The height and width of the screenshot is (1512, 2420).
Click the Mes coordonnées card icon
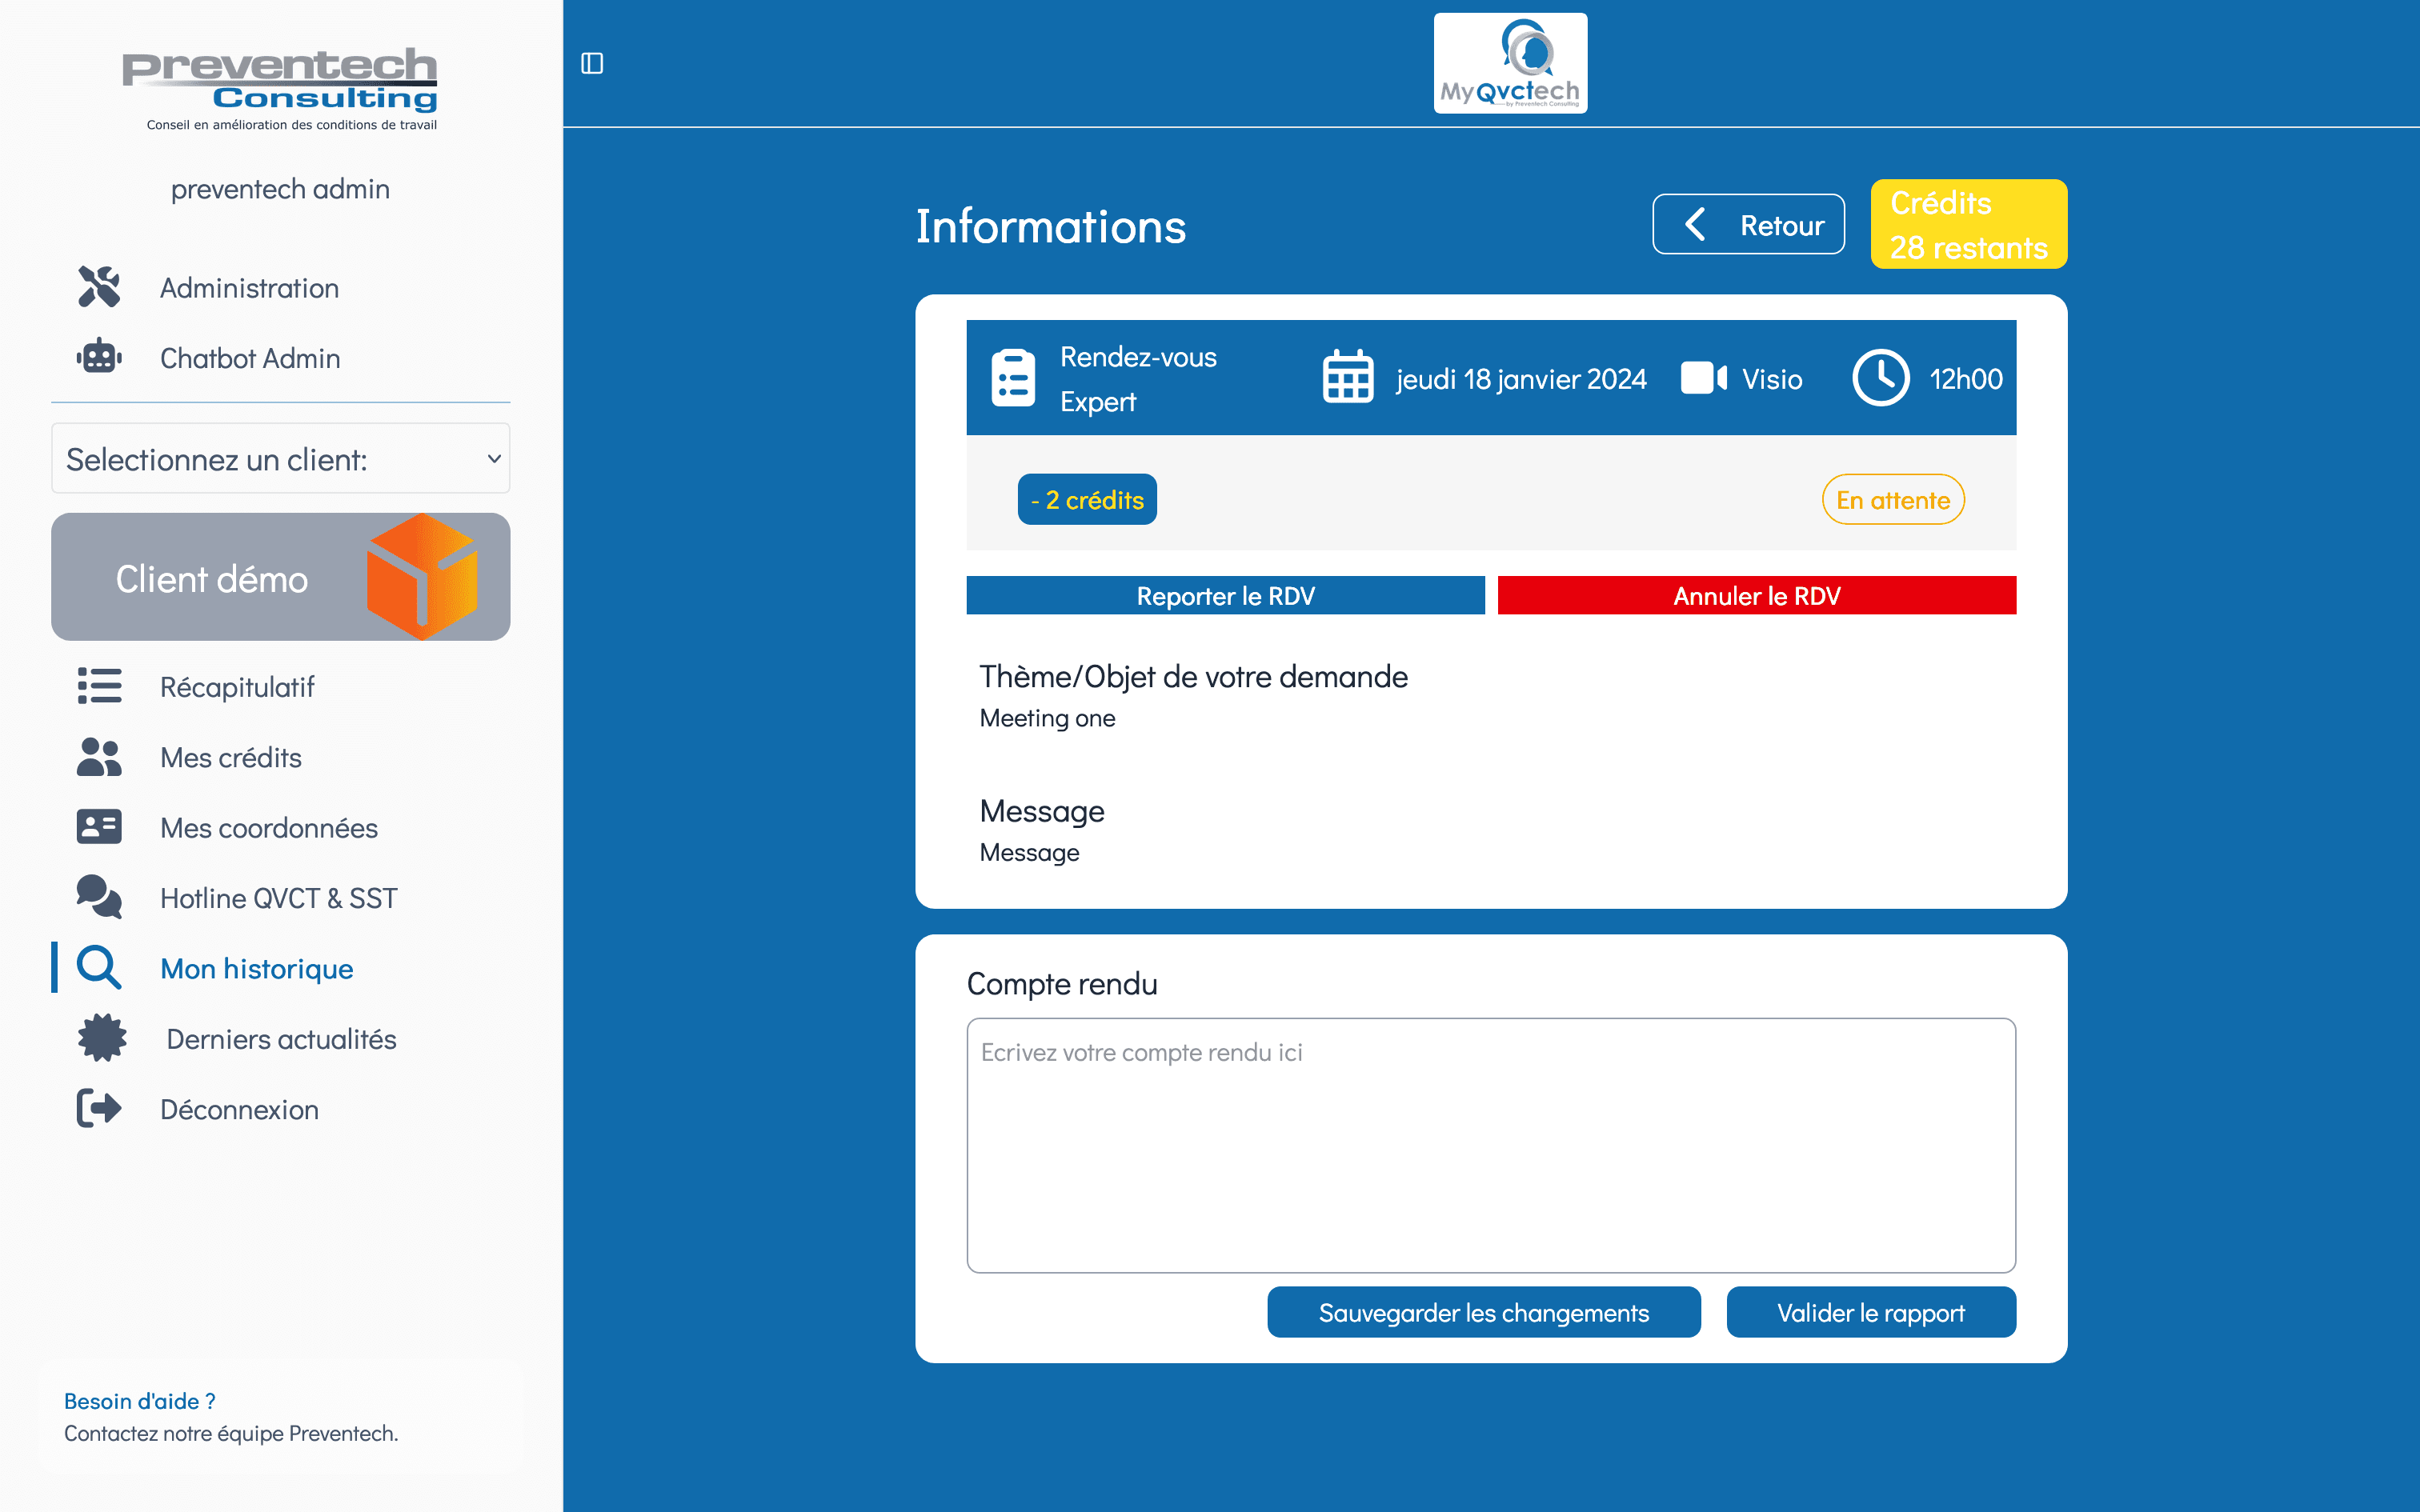(99, 827)
